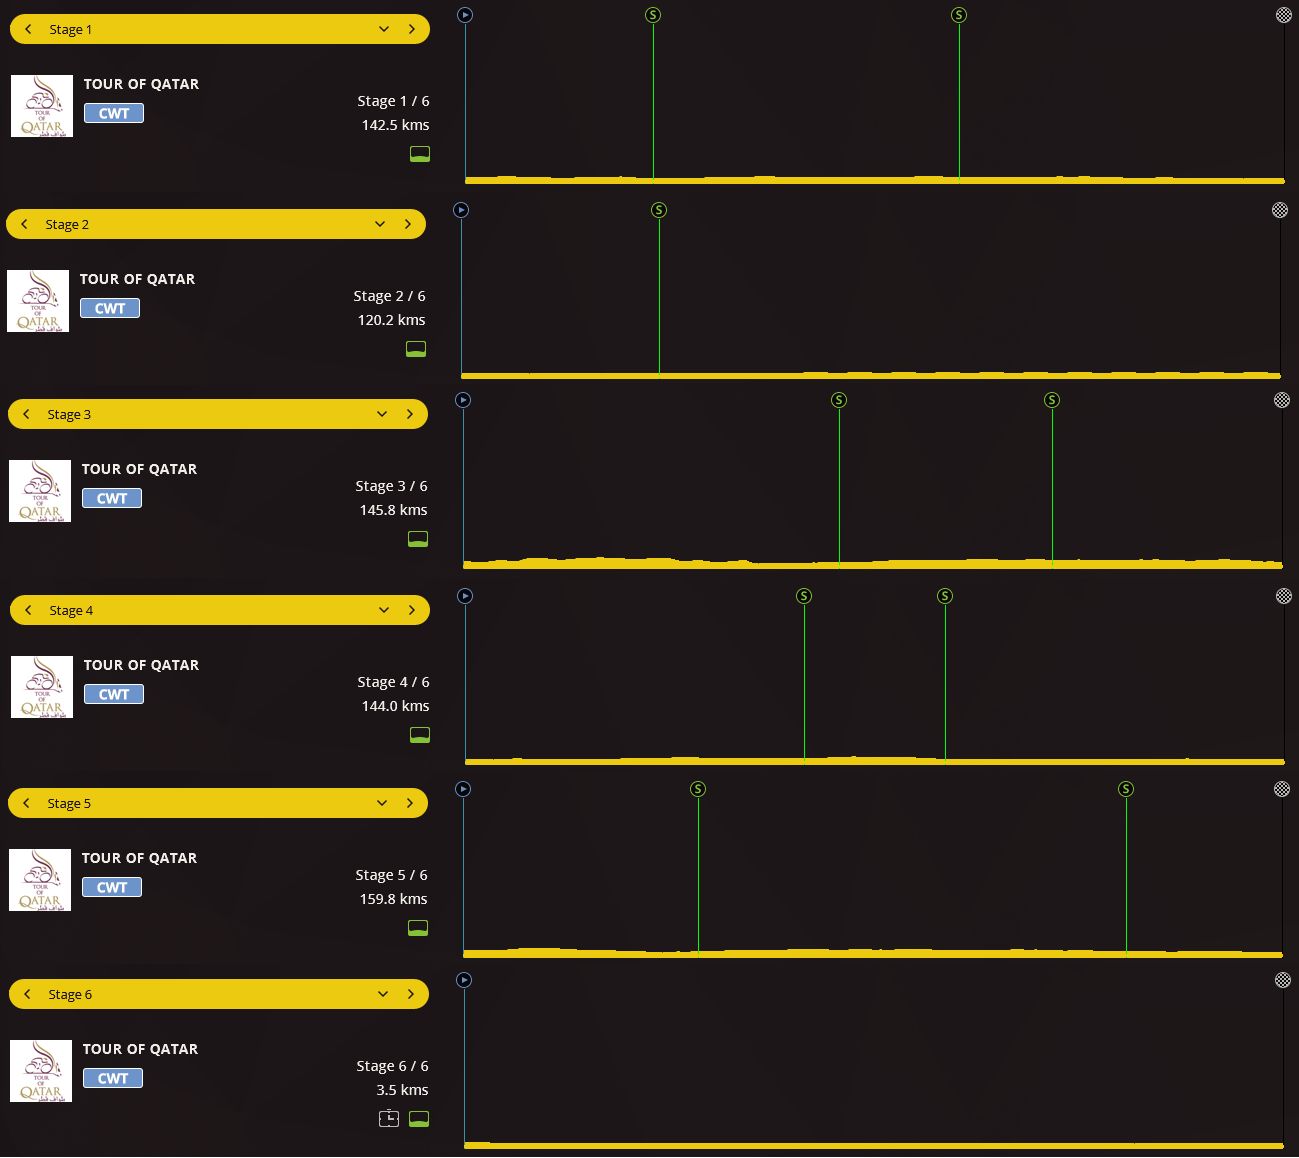Click the '159.8 kms' distance text
The image size is (1299, 1158).
393,899
